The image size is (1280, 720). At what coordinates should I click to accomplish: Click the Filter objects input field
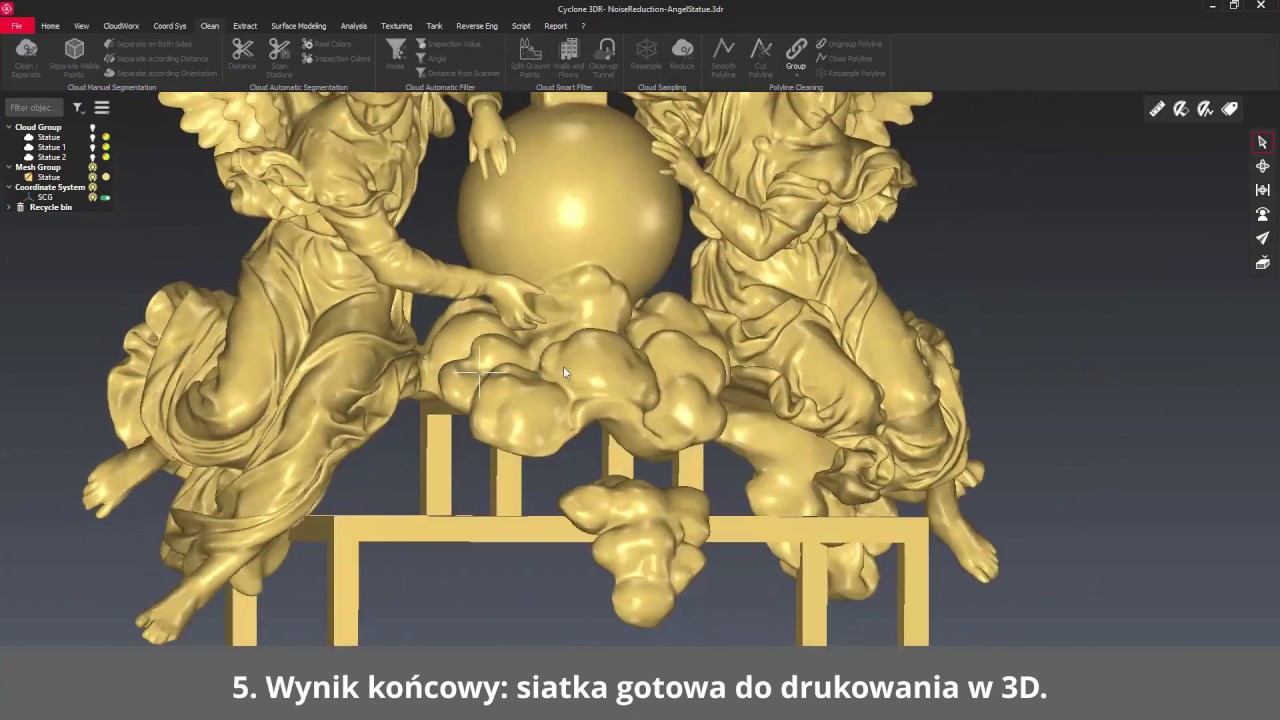(34, 107)
